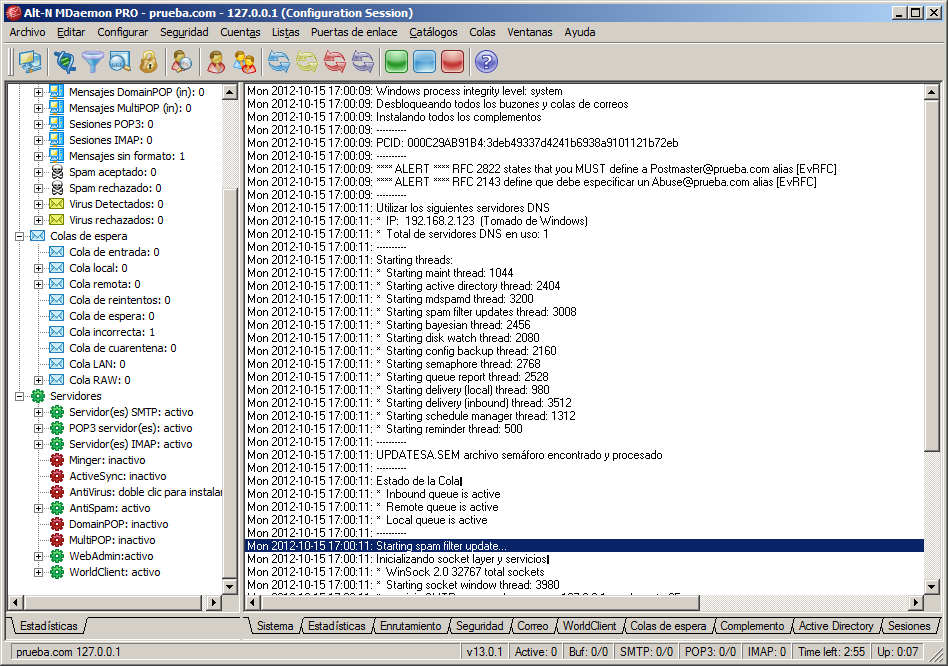Viewport: 948px width, 666px height.
Task: Collapse the Servidores tree branch
Action: click(x=22, y=396)
